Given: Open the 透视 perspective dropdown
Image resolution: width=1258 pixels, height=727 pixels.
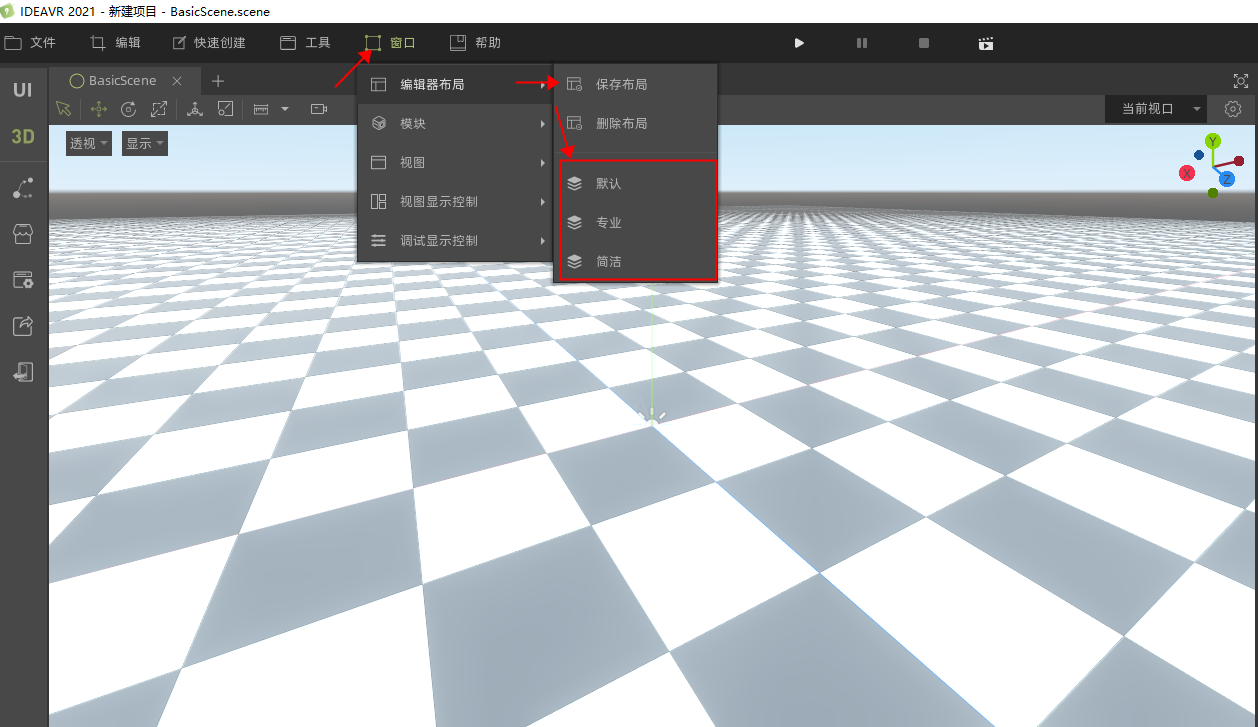Looking at the screenshot, I should 89,143.
